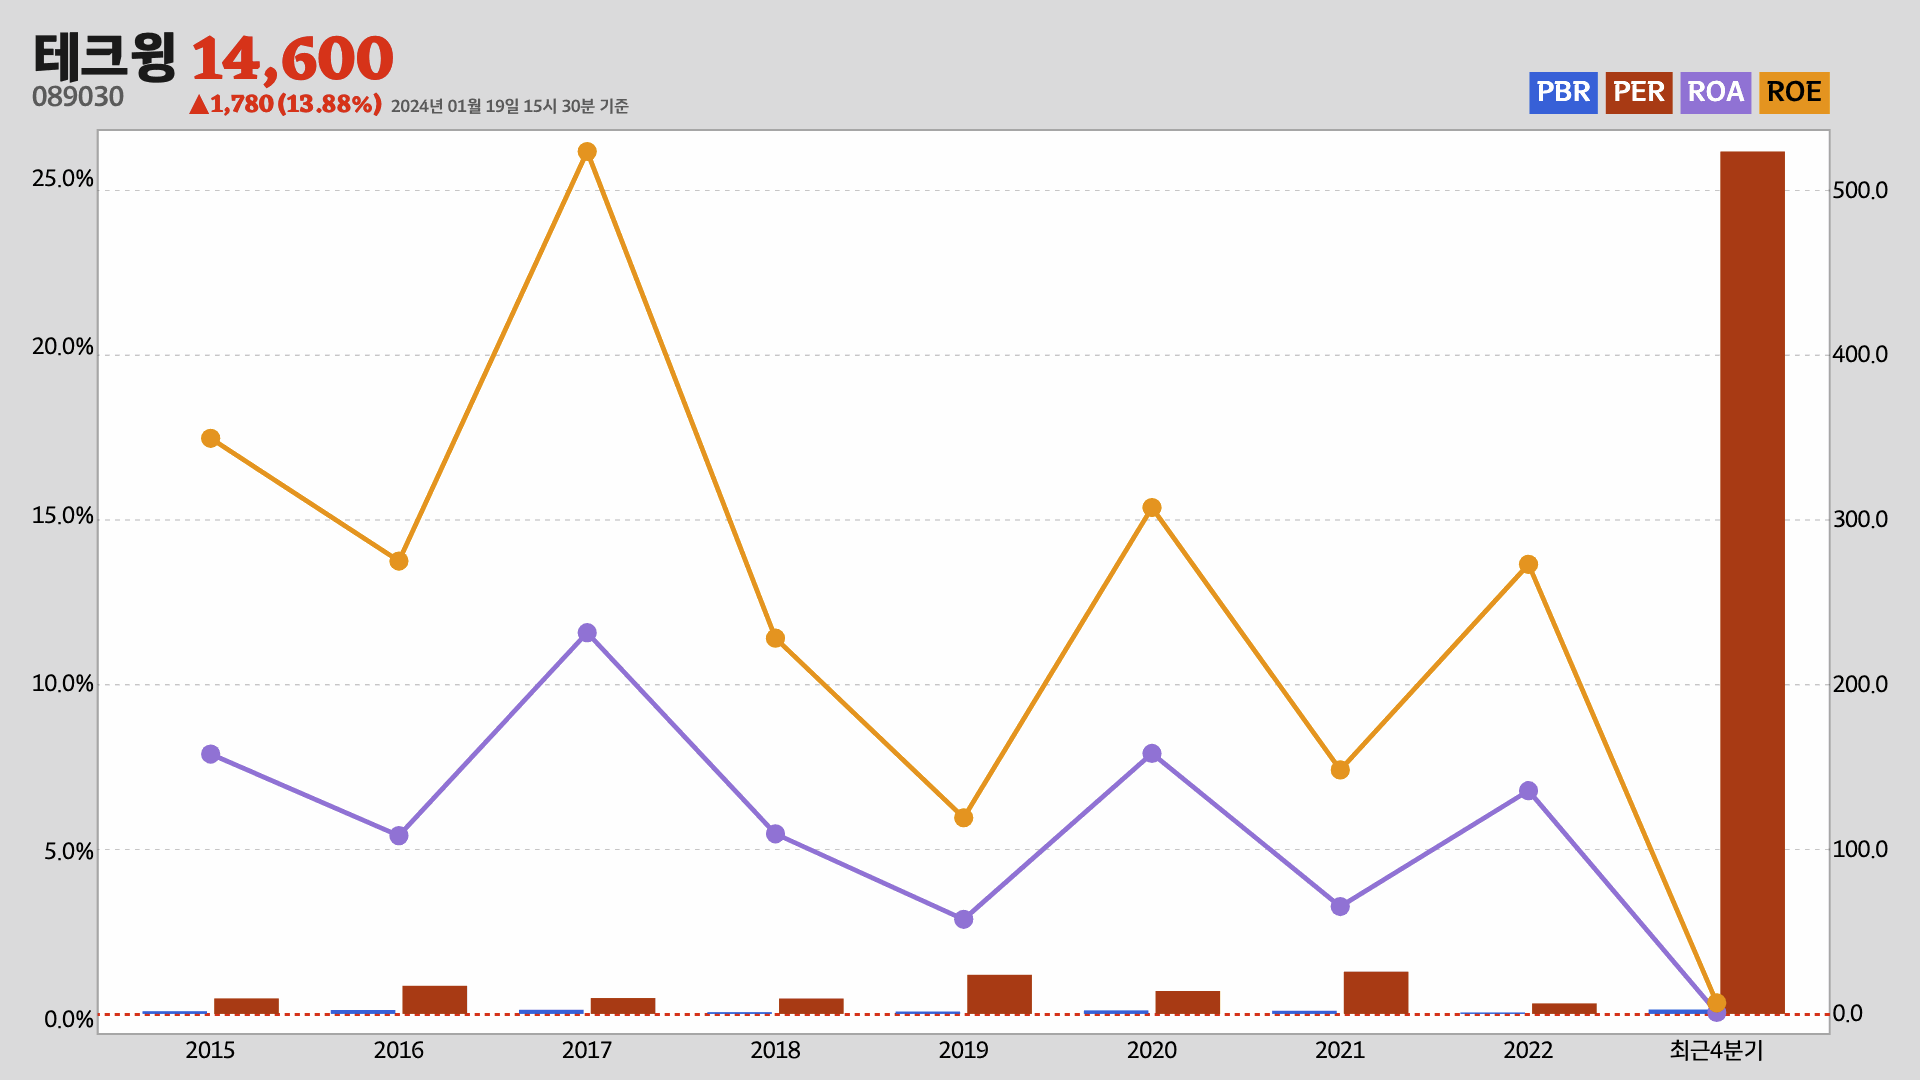
Task: Select the ROA data point for 2020
Action: pos(1152,754)
